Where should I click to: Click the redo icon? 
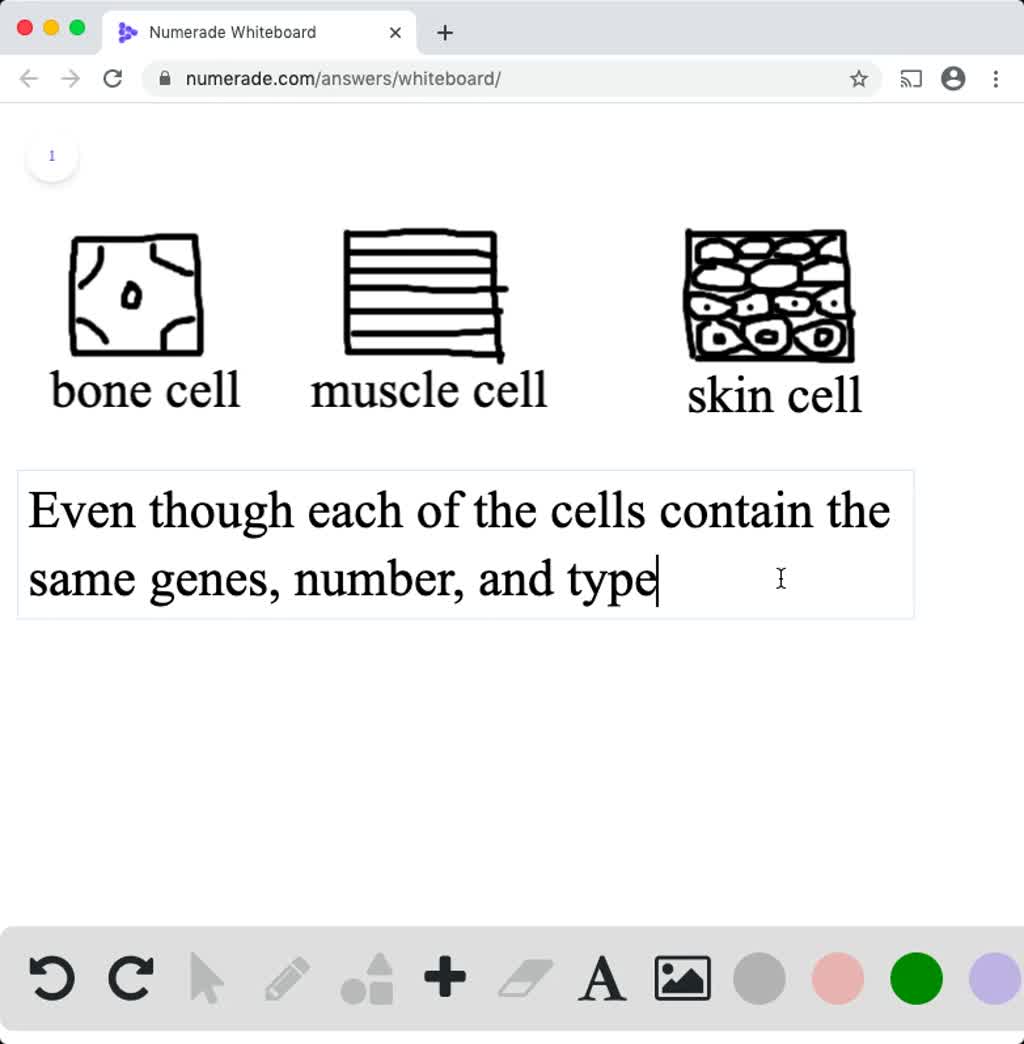[x=131, y=979]
